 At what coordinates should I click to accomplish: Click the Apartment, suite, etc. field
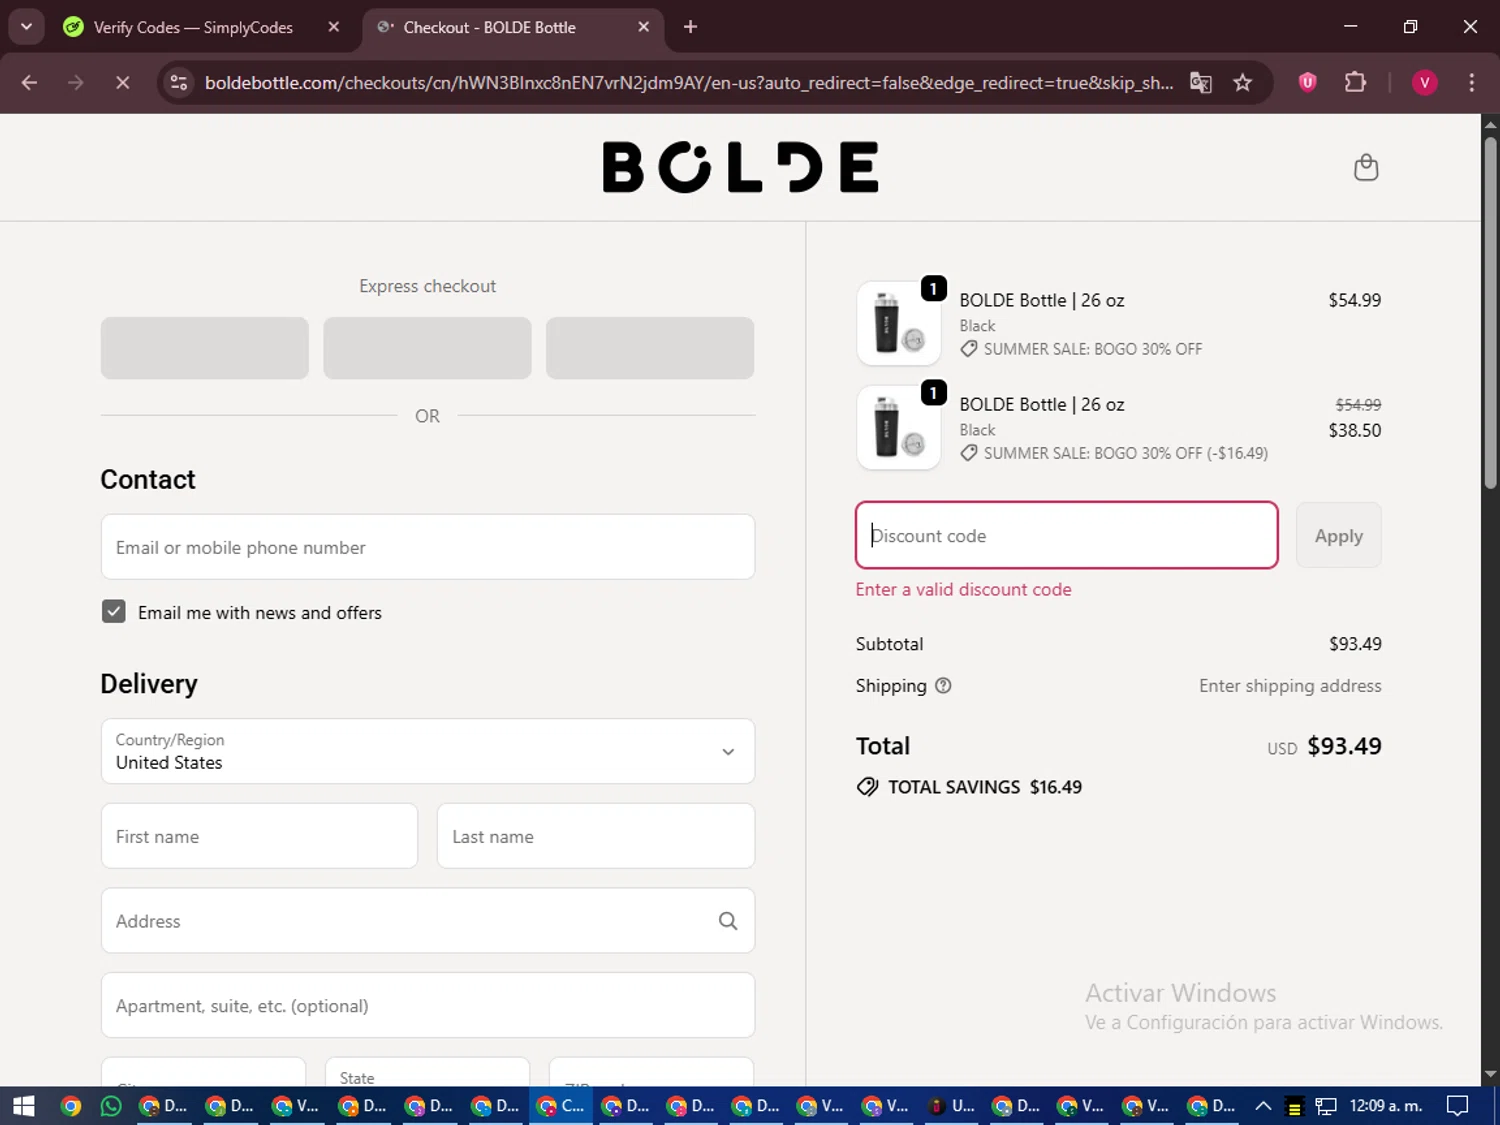[428, 1006]
